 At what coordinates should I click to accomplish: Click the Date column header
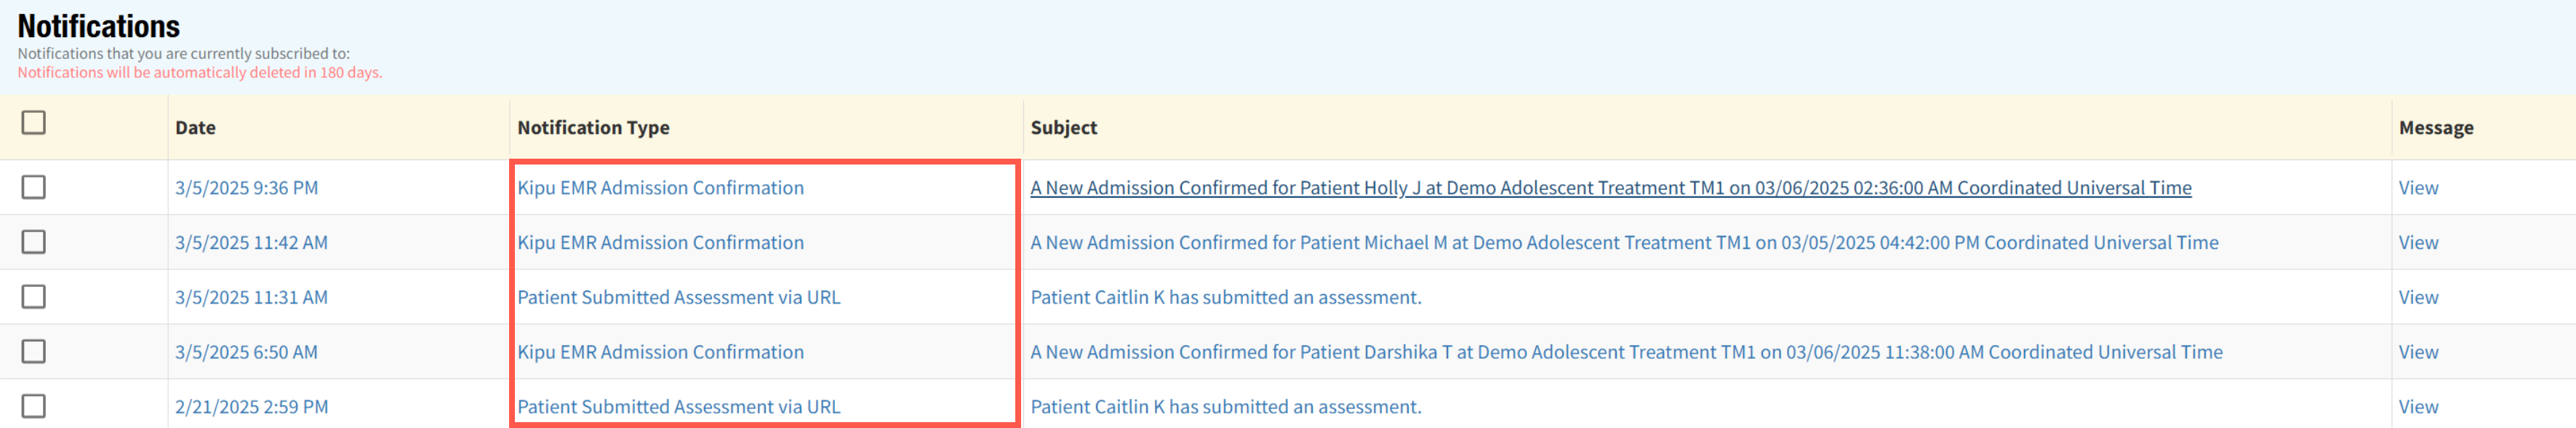tap(195, 128)
